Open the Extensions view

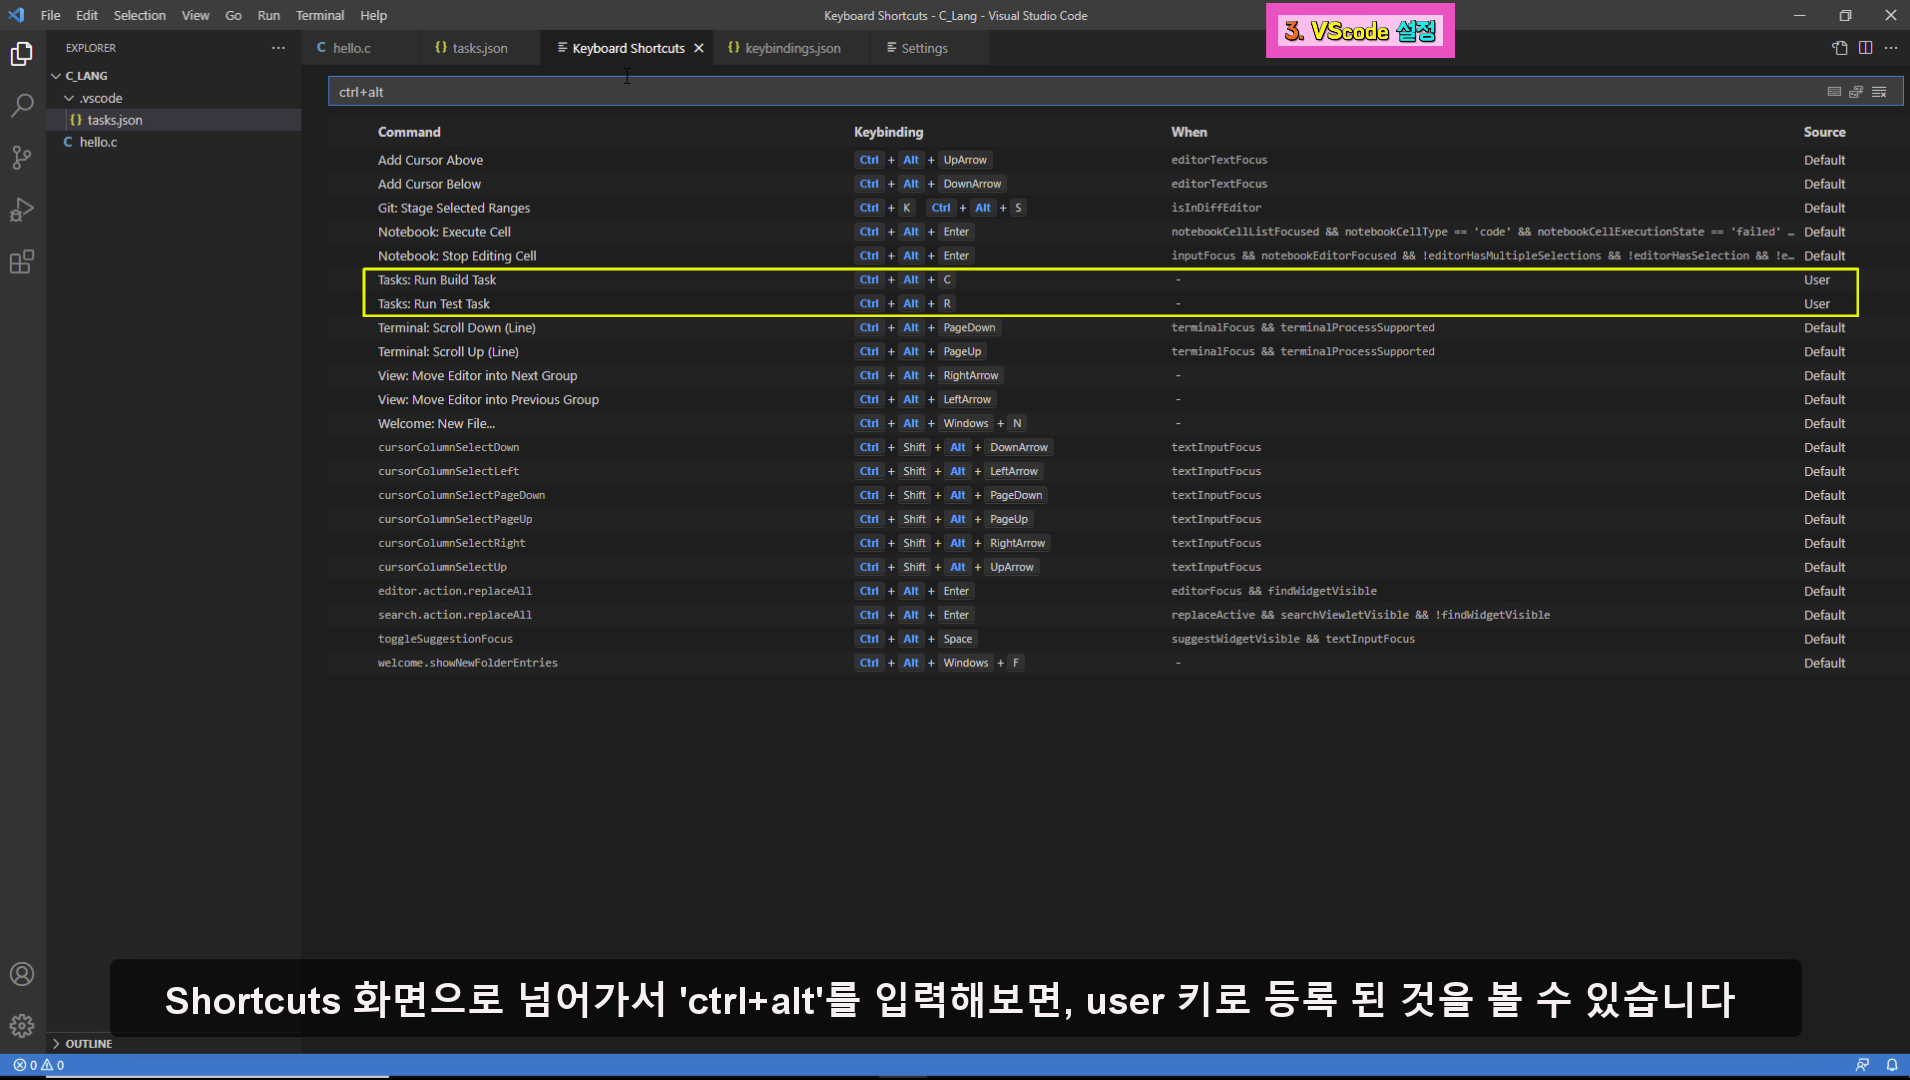[x=22, y=261]
